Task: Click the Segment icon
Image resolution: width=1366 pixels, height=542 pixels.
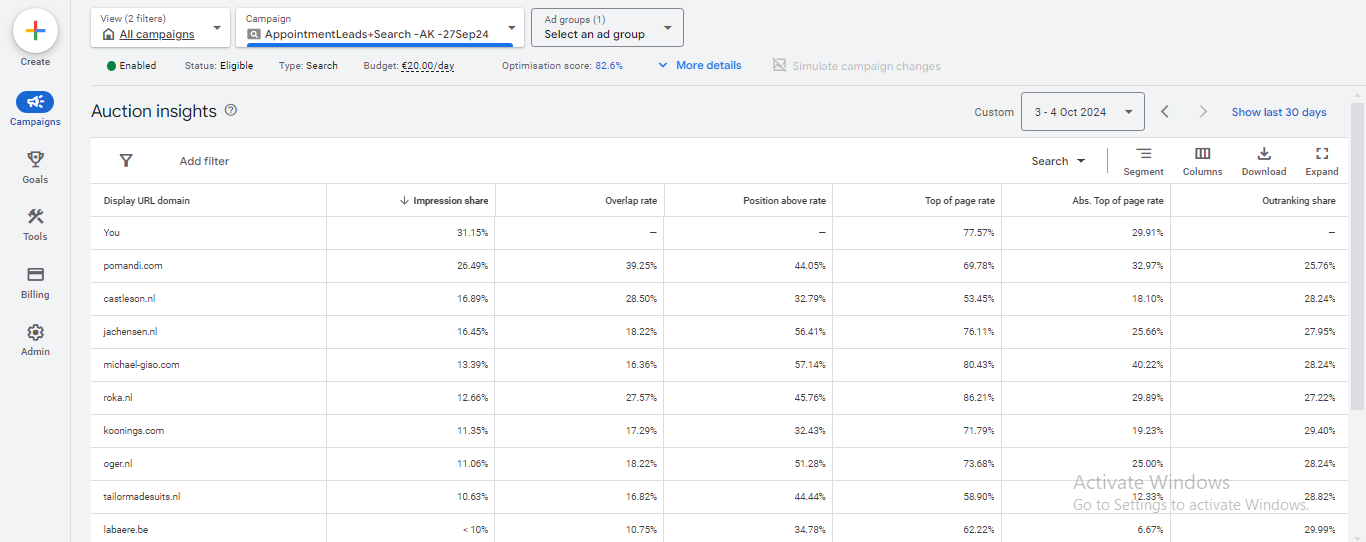Action: tap(1143, 154)
